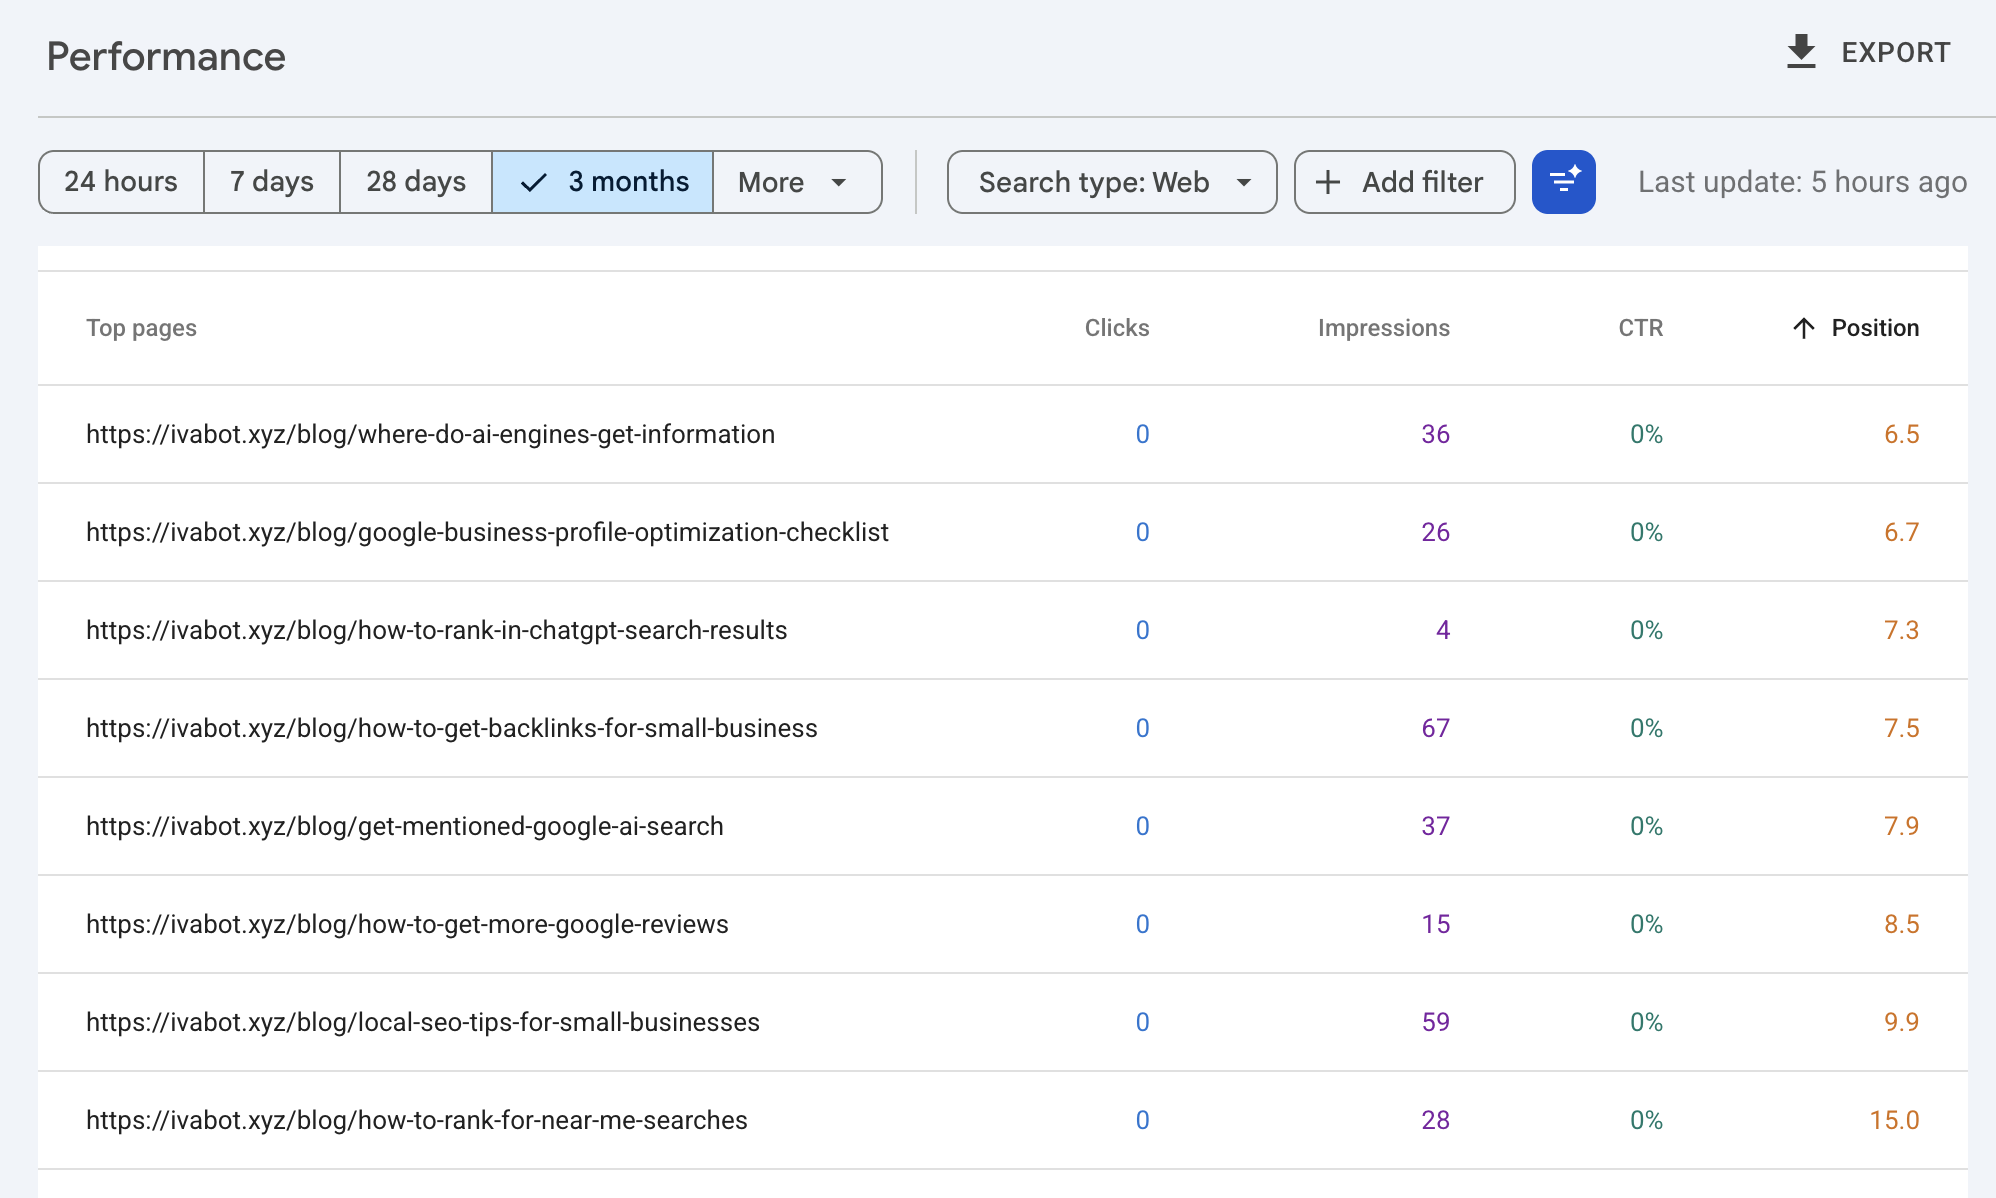Click the impressions value 36
Image resolution: width=1996 pixels, height=1198 pixels.
pyautogui.click(x=1435, y=434)
